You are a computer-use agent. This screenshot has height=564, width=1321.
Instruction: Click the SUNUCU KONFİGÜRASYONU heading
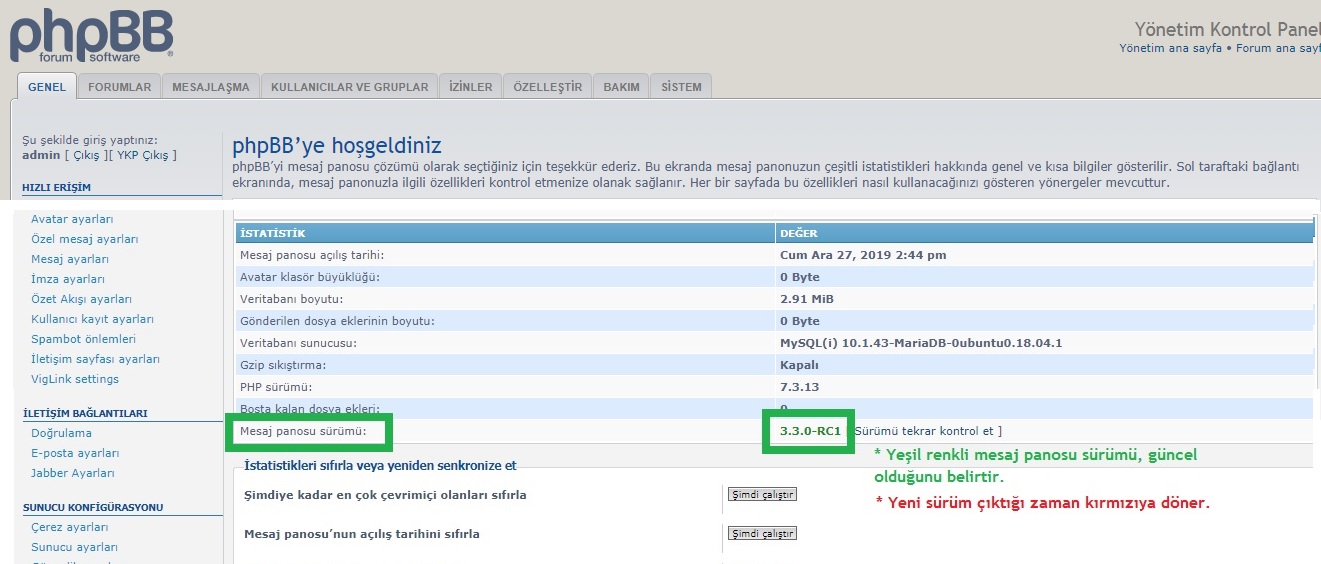93,507
